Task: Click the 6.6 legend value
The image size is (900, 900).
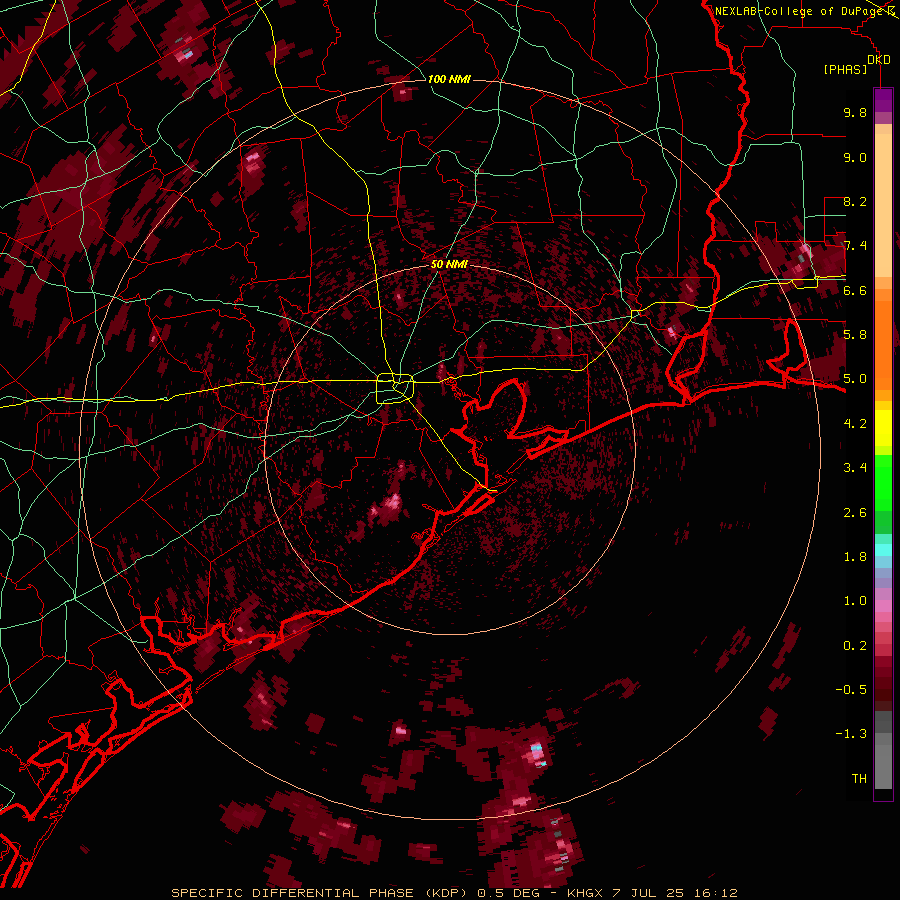Action: (855, 290)
